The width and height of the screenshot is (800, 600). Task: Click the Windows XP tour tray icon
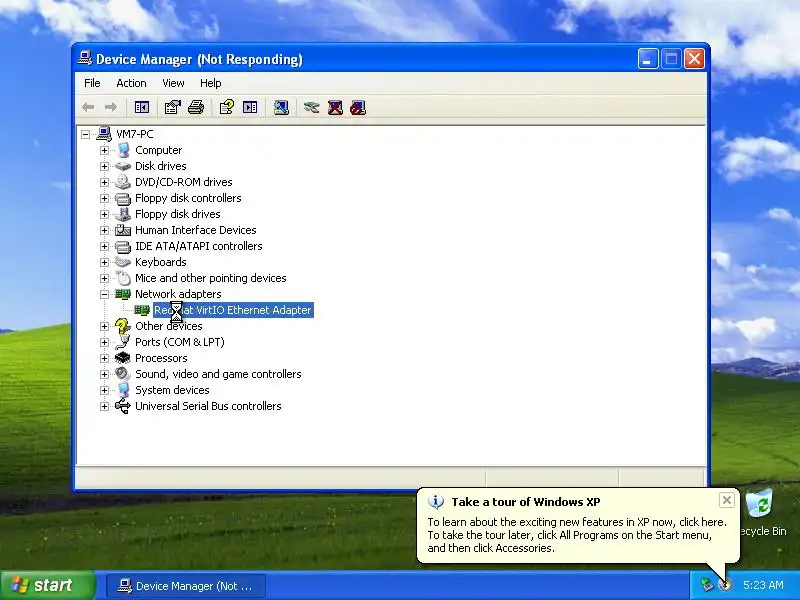[724, 585]
